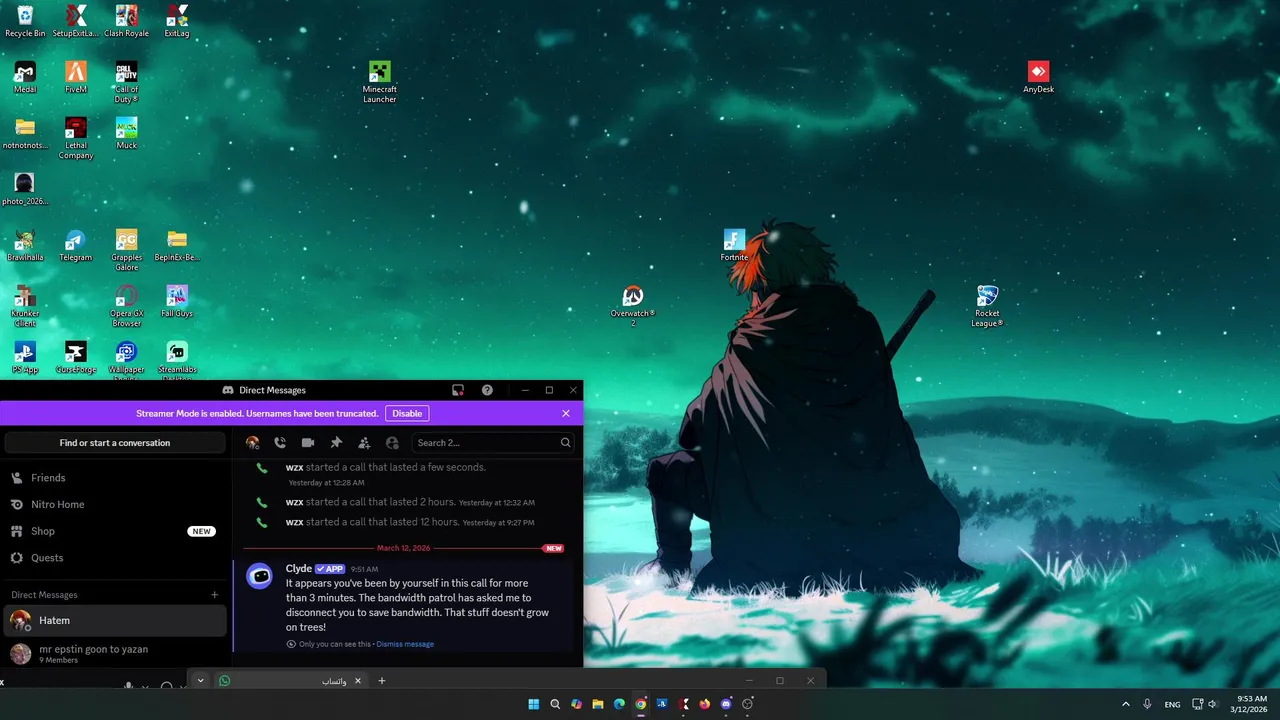Select the CurseForge desktop icon
Image resolution: width=1280 pixels, height=720 pixels.
point(76,357)
